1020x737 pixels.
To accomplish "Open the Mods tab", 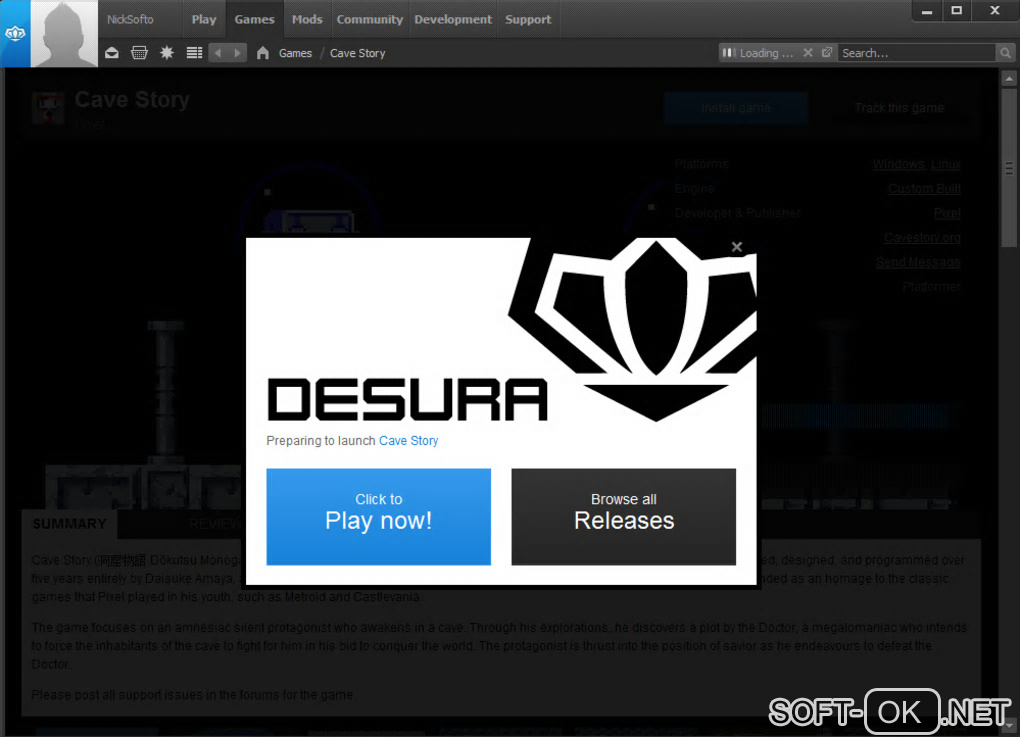I will 307,20.
